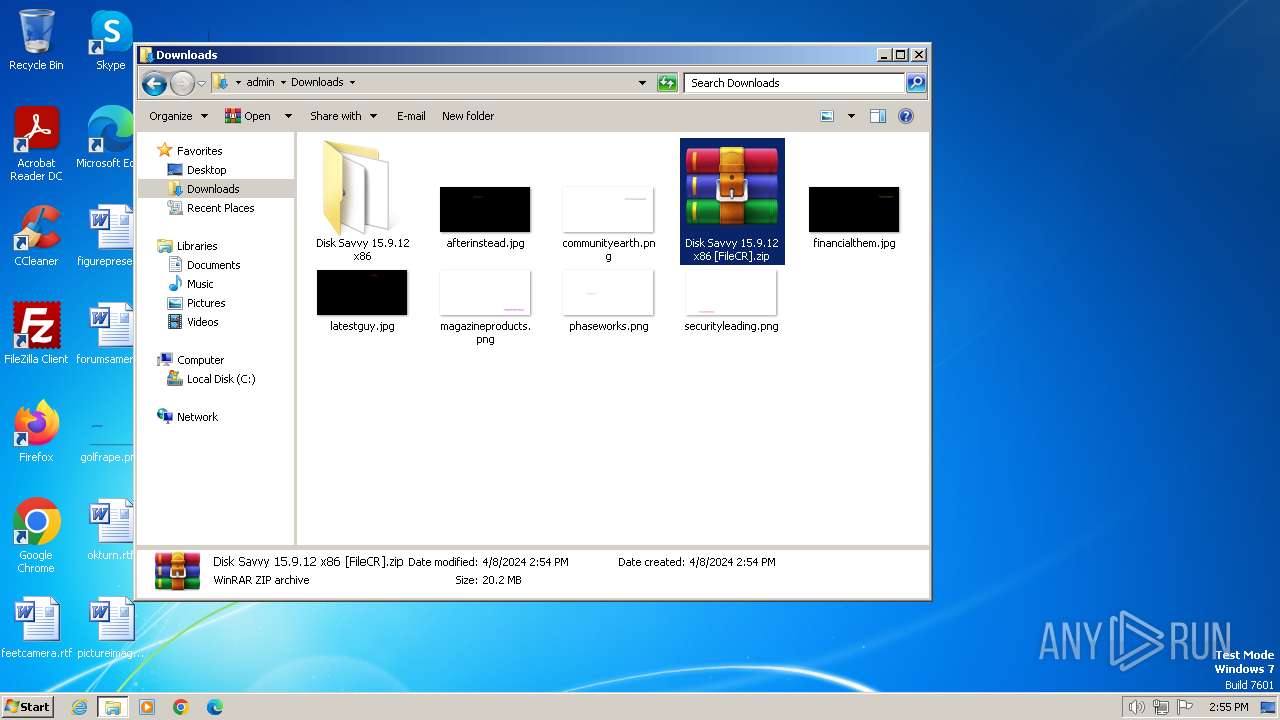
Task: Select CCleaner desktop shortcut
Action: point(36,236)
